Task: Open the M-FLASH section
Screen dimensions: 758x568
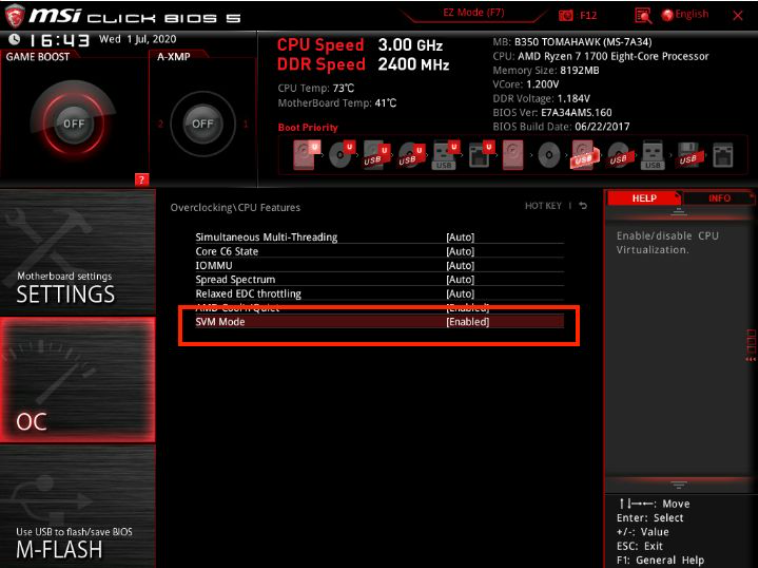Action: (x=77, y=506)
